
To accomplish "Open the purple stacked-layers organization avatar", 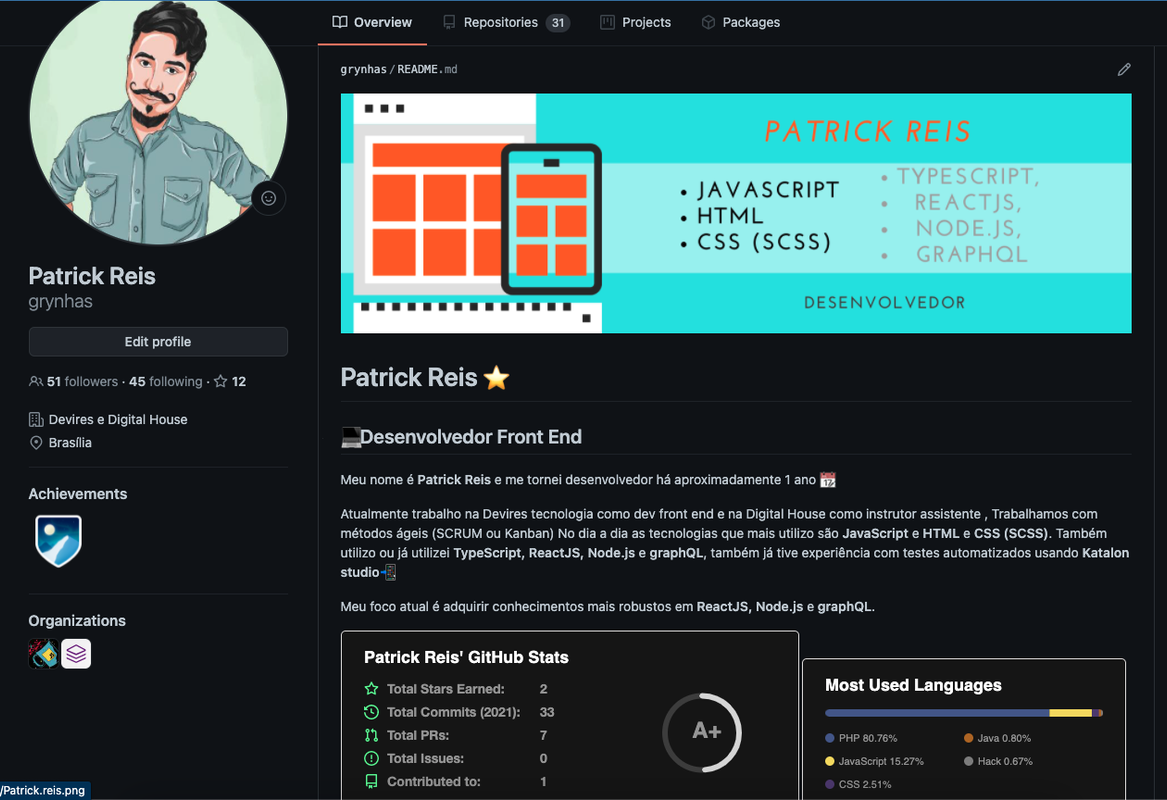I will (76, 654).
